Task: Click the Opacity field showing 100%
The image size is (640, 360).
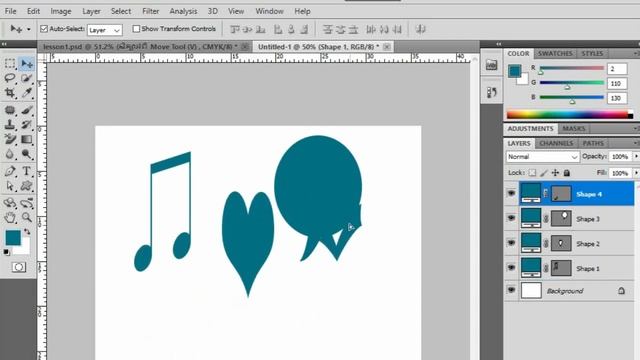Action: (x=620, y=157)
